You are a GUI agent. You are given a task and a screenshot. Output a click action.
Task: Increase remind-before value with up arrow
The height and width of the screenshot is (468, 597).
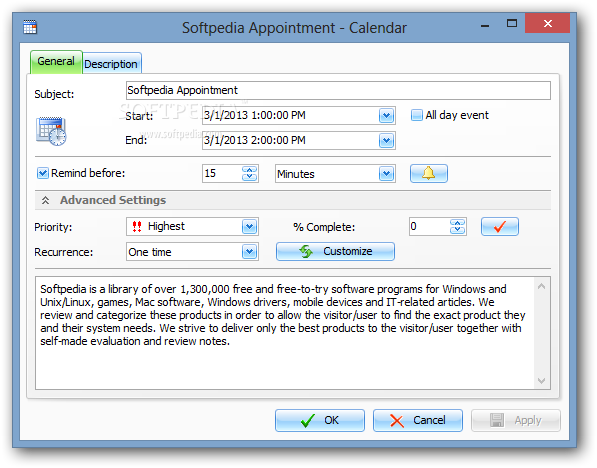[249, 170]
